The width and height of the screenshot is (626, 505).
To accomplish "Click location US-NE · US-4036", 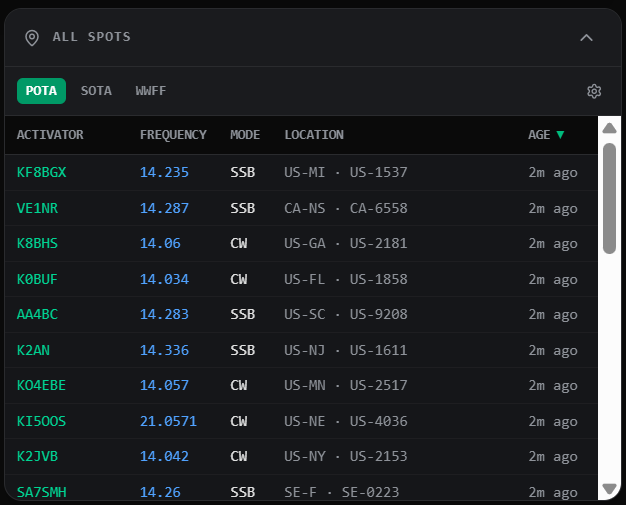I will coord(346,422).
